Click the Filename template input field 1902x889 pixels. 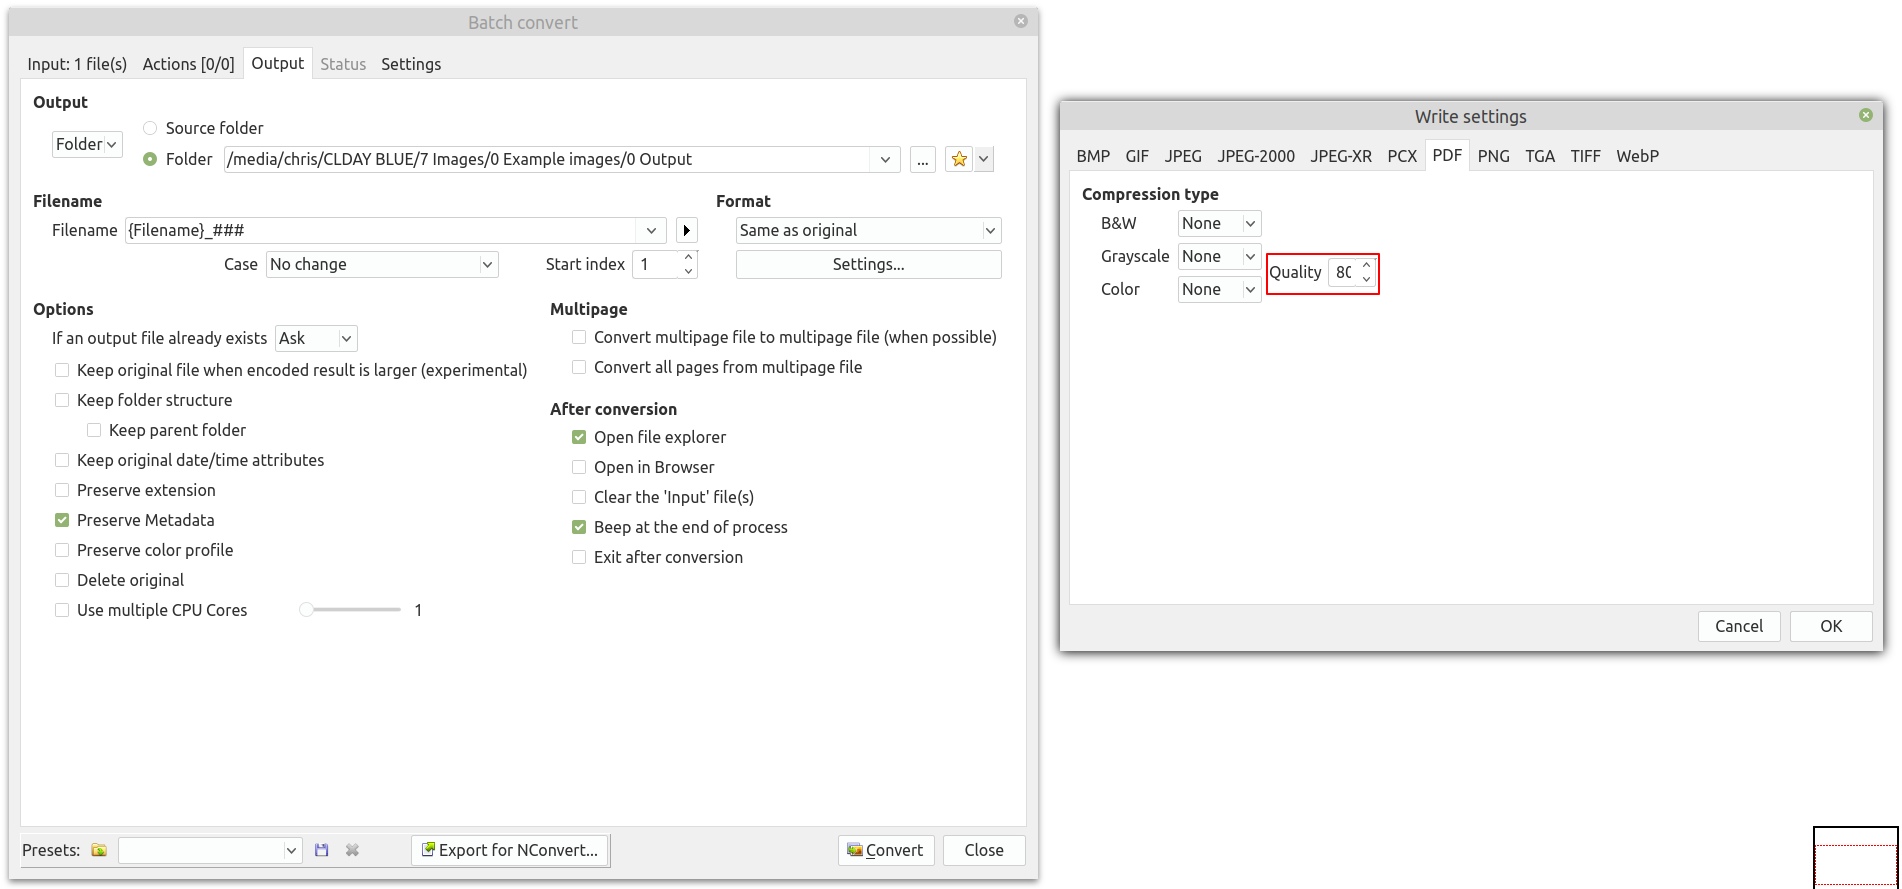(380, 230)
